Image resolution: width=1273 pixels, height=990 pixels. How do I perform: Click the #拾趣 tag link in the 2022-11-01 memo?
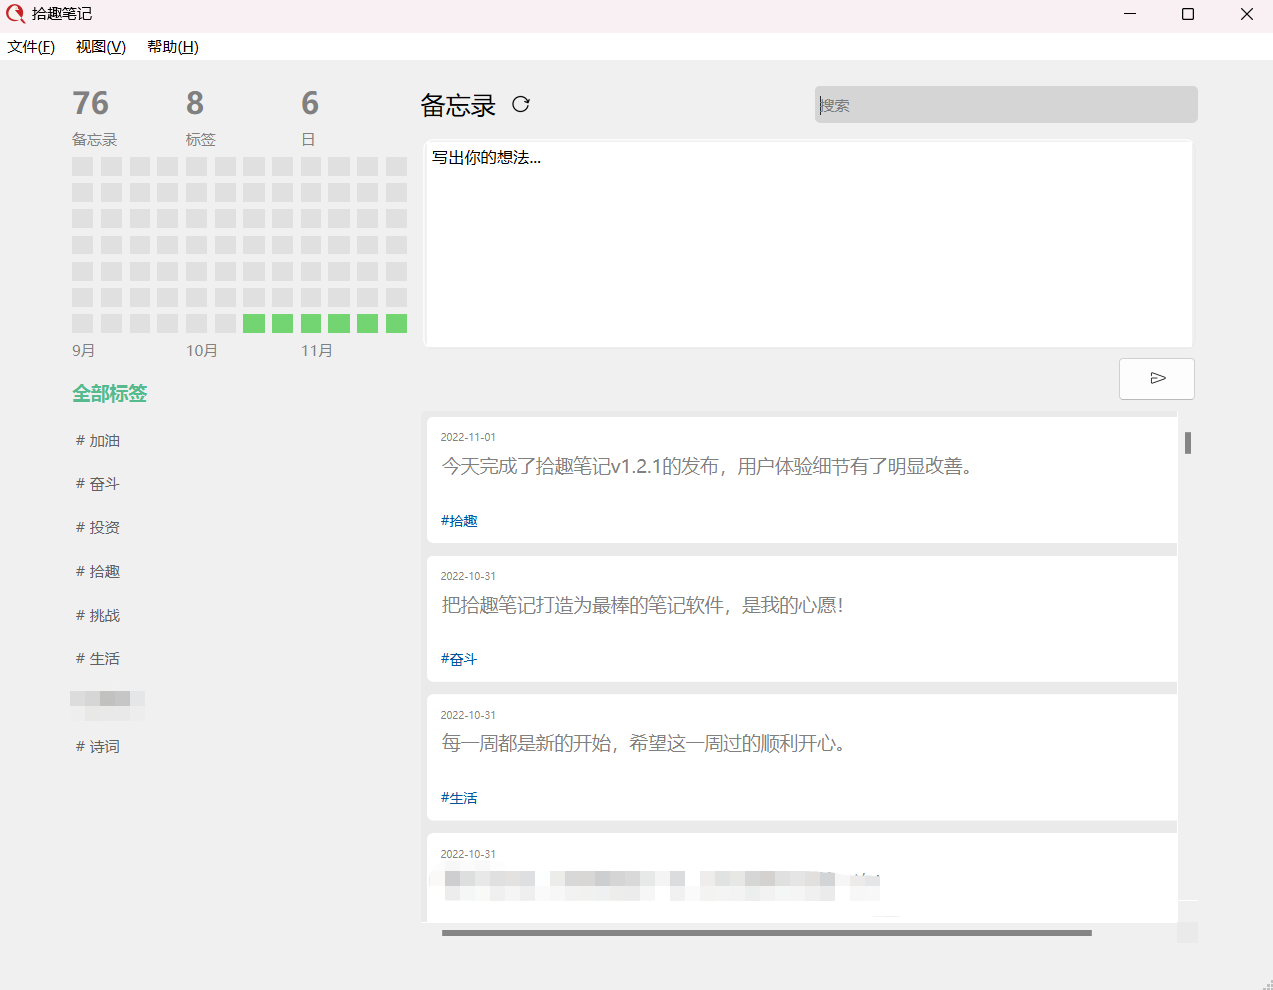[459, 521]
